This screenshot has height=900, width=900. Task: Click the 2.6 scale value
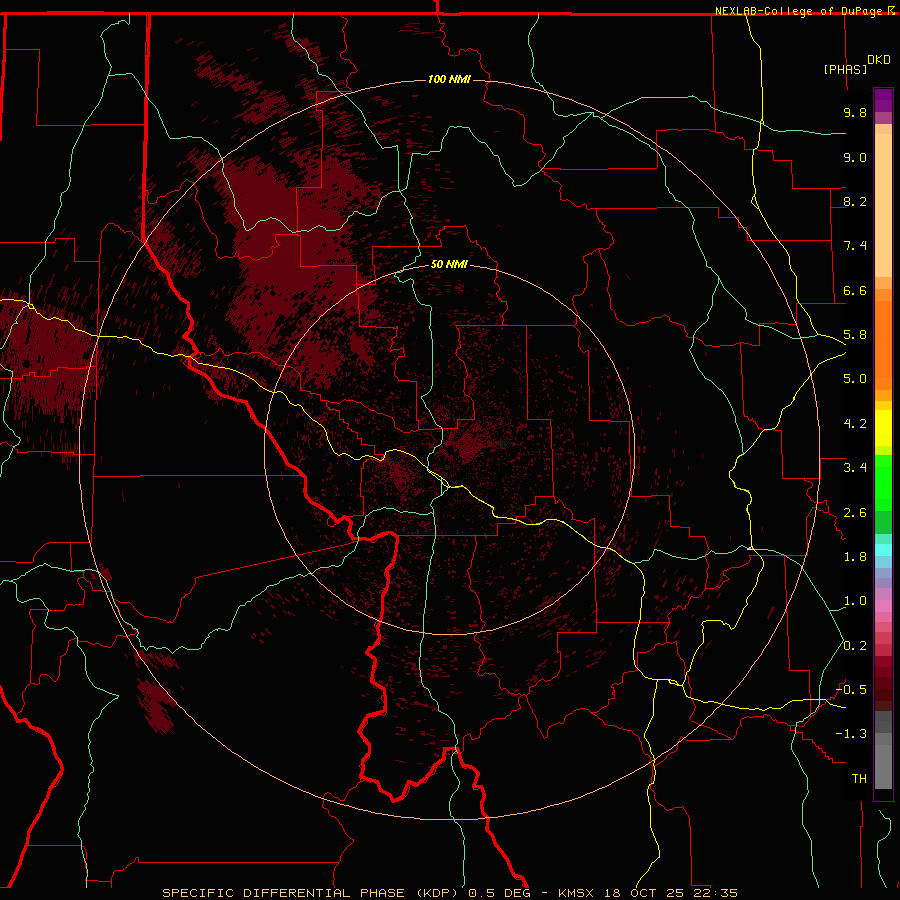point(855,513)
